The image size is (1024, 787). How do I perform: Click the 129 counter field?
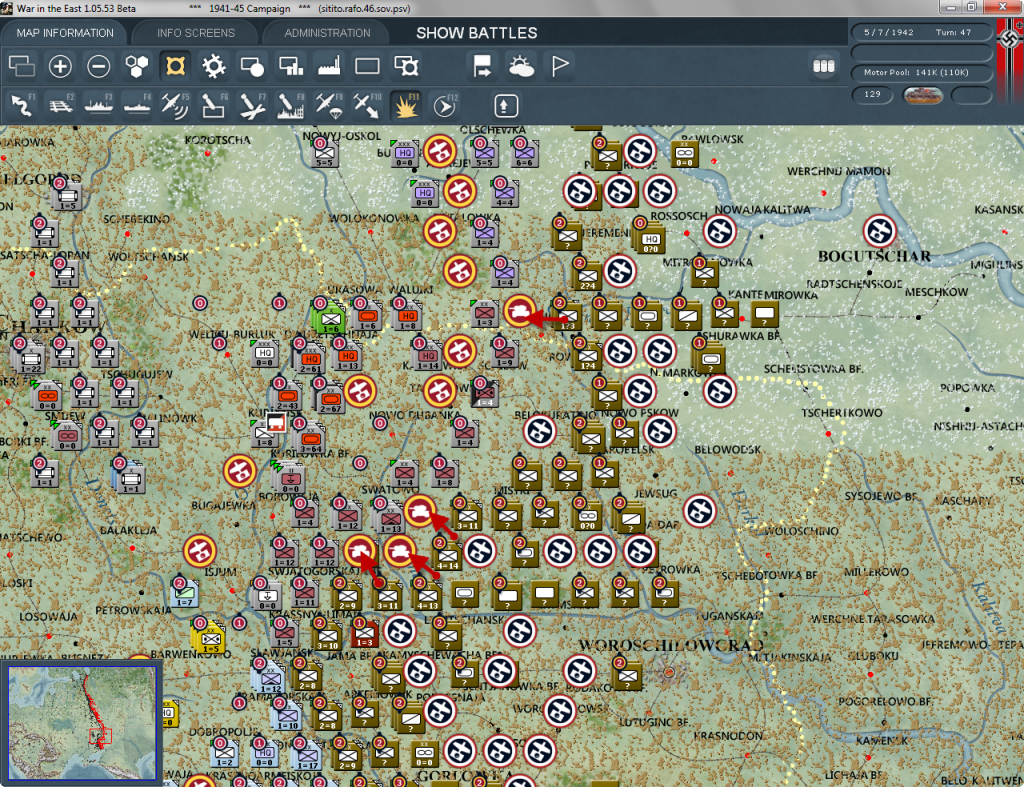[x=872, y=95]
